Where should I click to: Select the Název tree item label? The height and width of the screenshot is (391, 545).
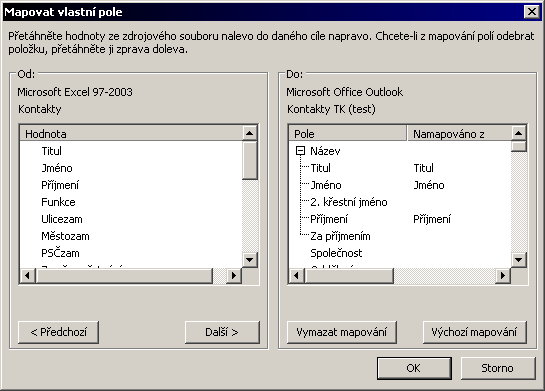coord(325,151)
